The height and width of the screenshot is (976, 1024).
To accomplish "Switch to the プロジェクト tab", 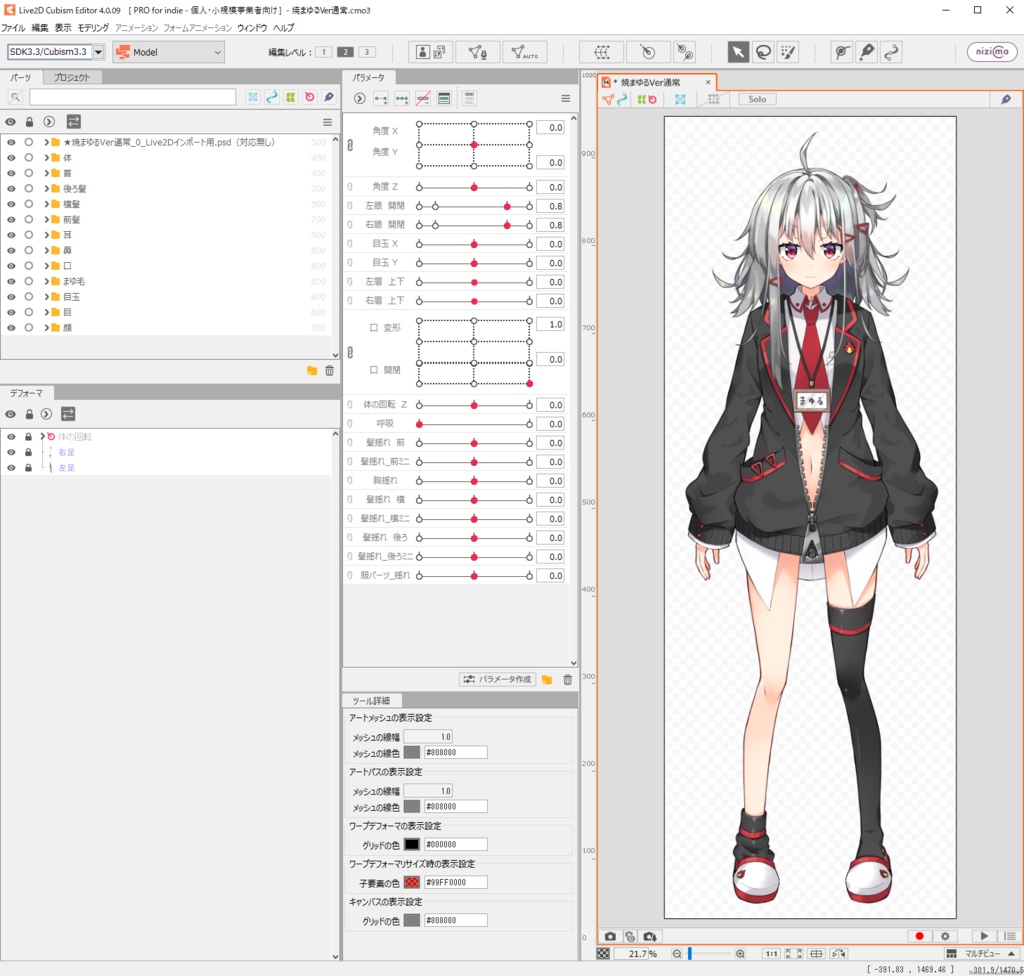I will pyautogui.click(x=70, y=76).
